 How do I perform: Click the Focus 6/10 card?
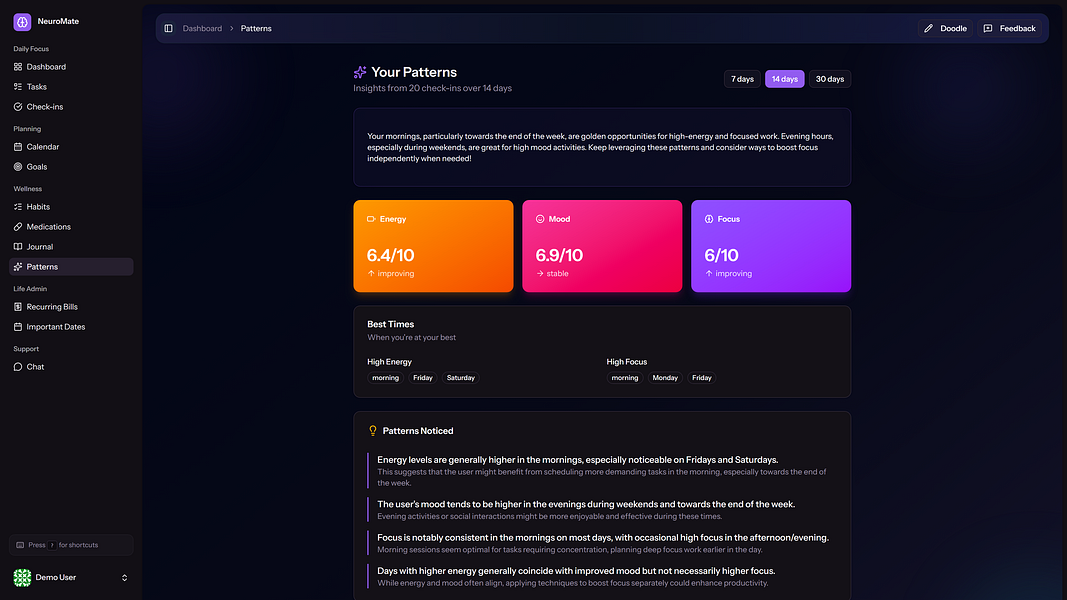[x=771, y=246]
